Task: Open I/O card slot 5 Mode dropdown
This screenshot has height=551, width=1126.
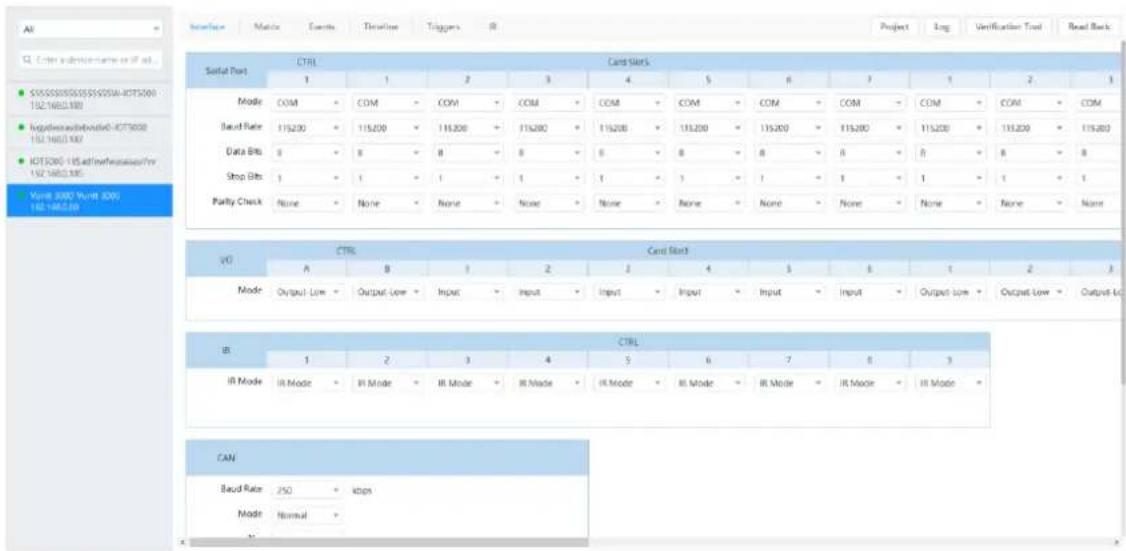Action: click(x=791, y=294)
